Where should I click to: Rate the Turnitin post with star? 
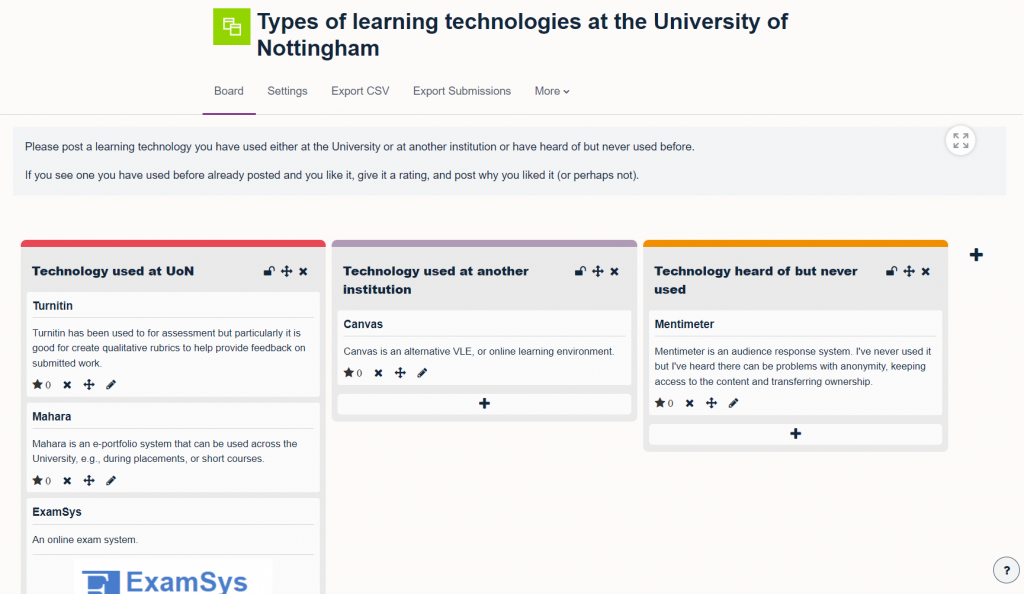point(38,384)
